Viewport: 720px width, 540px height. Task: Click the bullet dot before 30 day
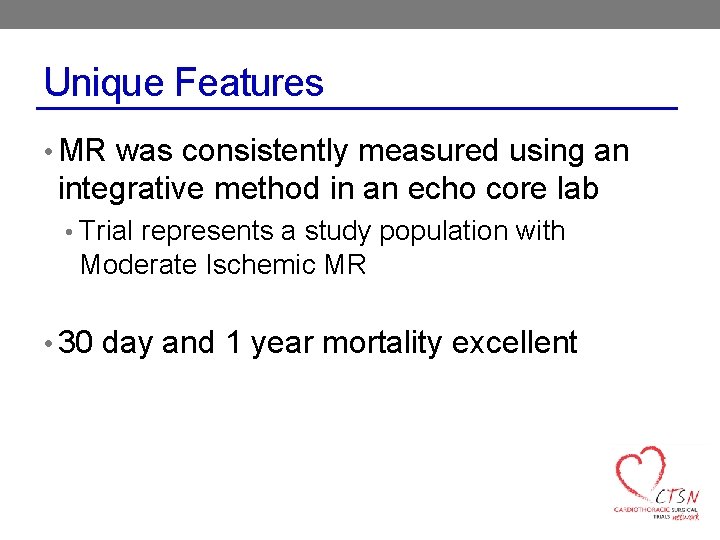click(x=50, y=345)
